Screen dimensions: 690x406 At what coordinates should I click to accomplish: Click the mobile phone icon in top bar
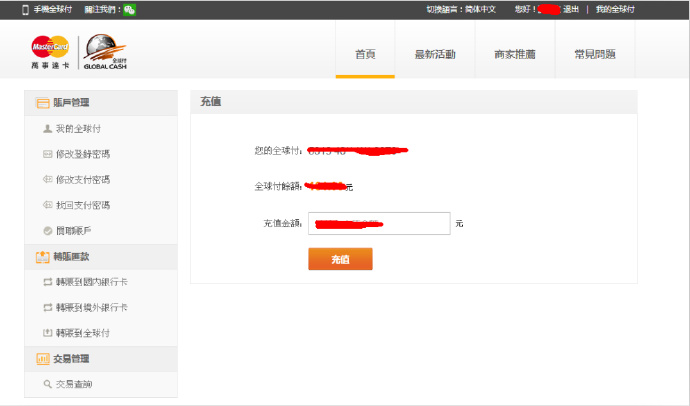click(26, 10)
